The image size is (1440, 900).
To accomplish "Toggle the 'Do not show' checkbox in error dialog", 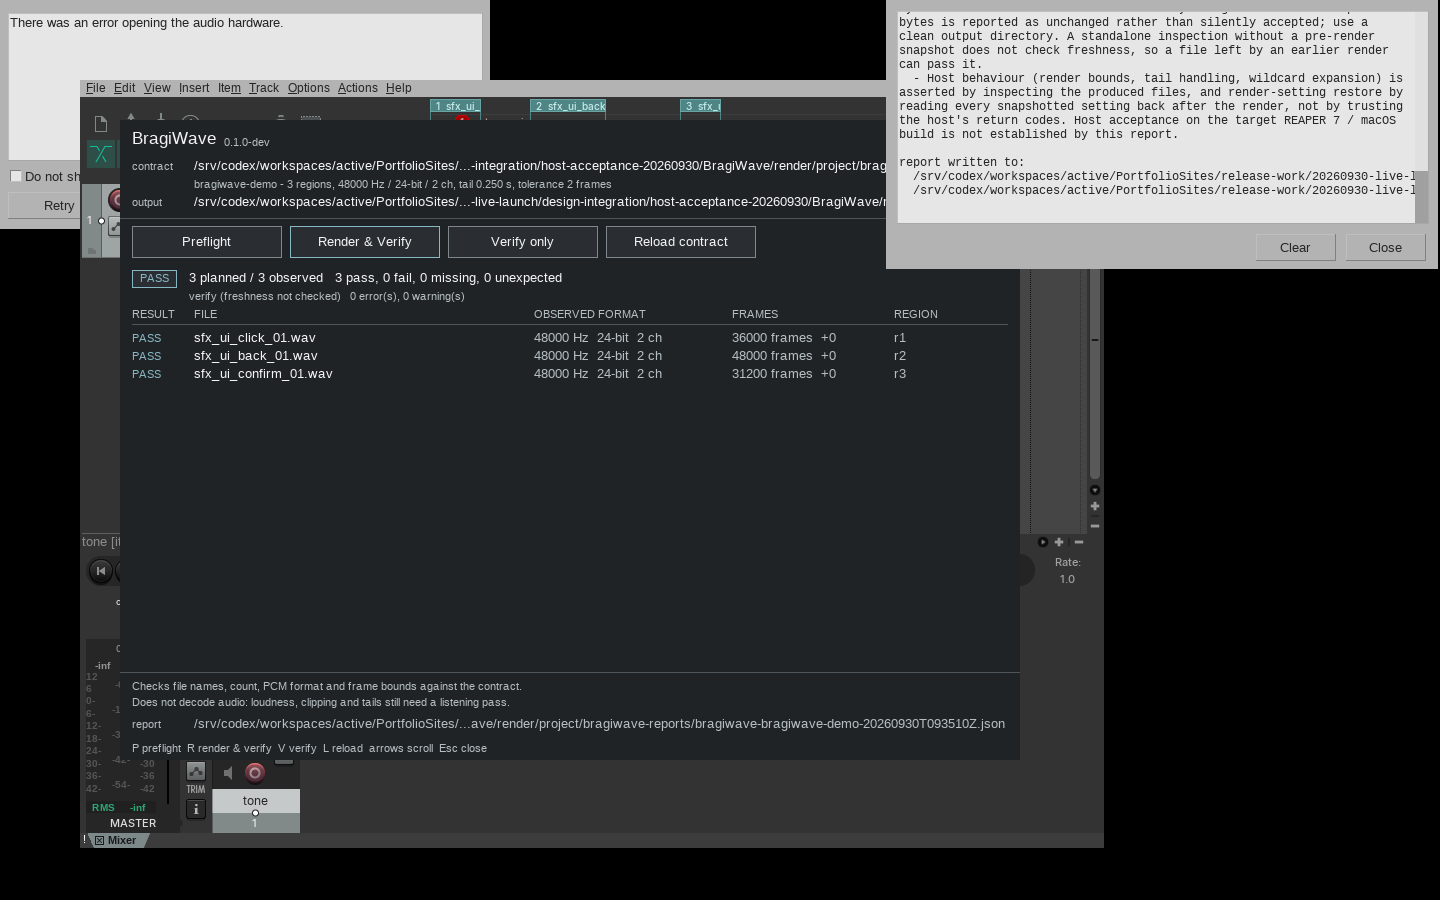I will coord(16,176).
